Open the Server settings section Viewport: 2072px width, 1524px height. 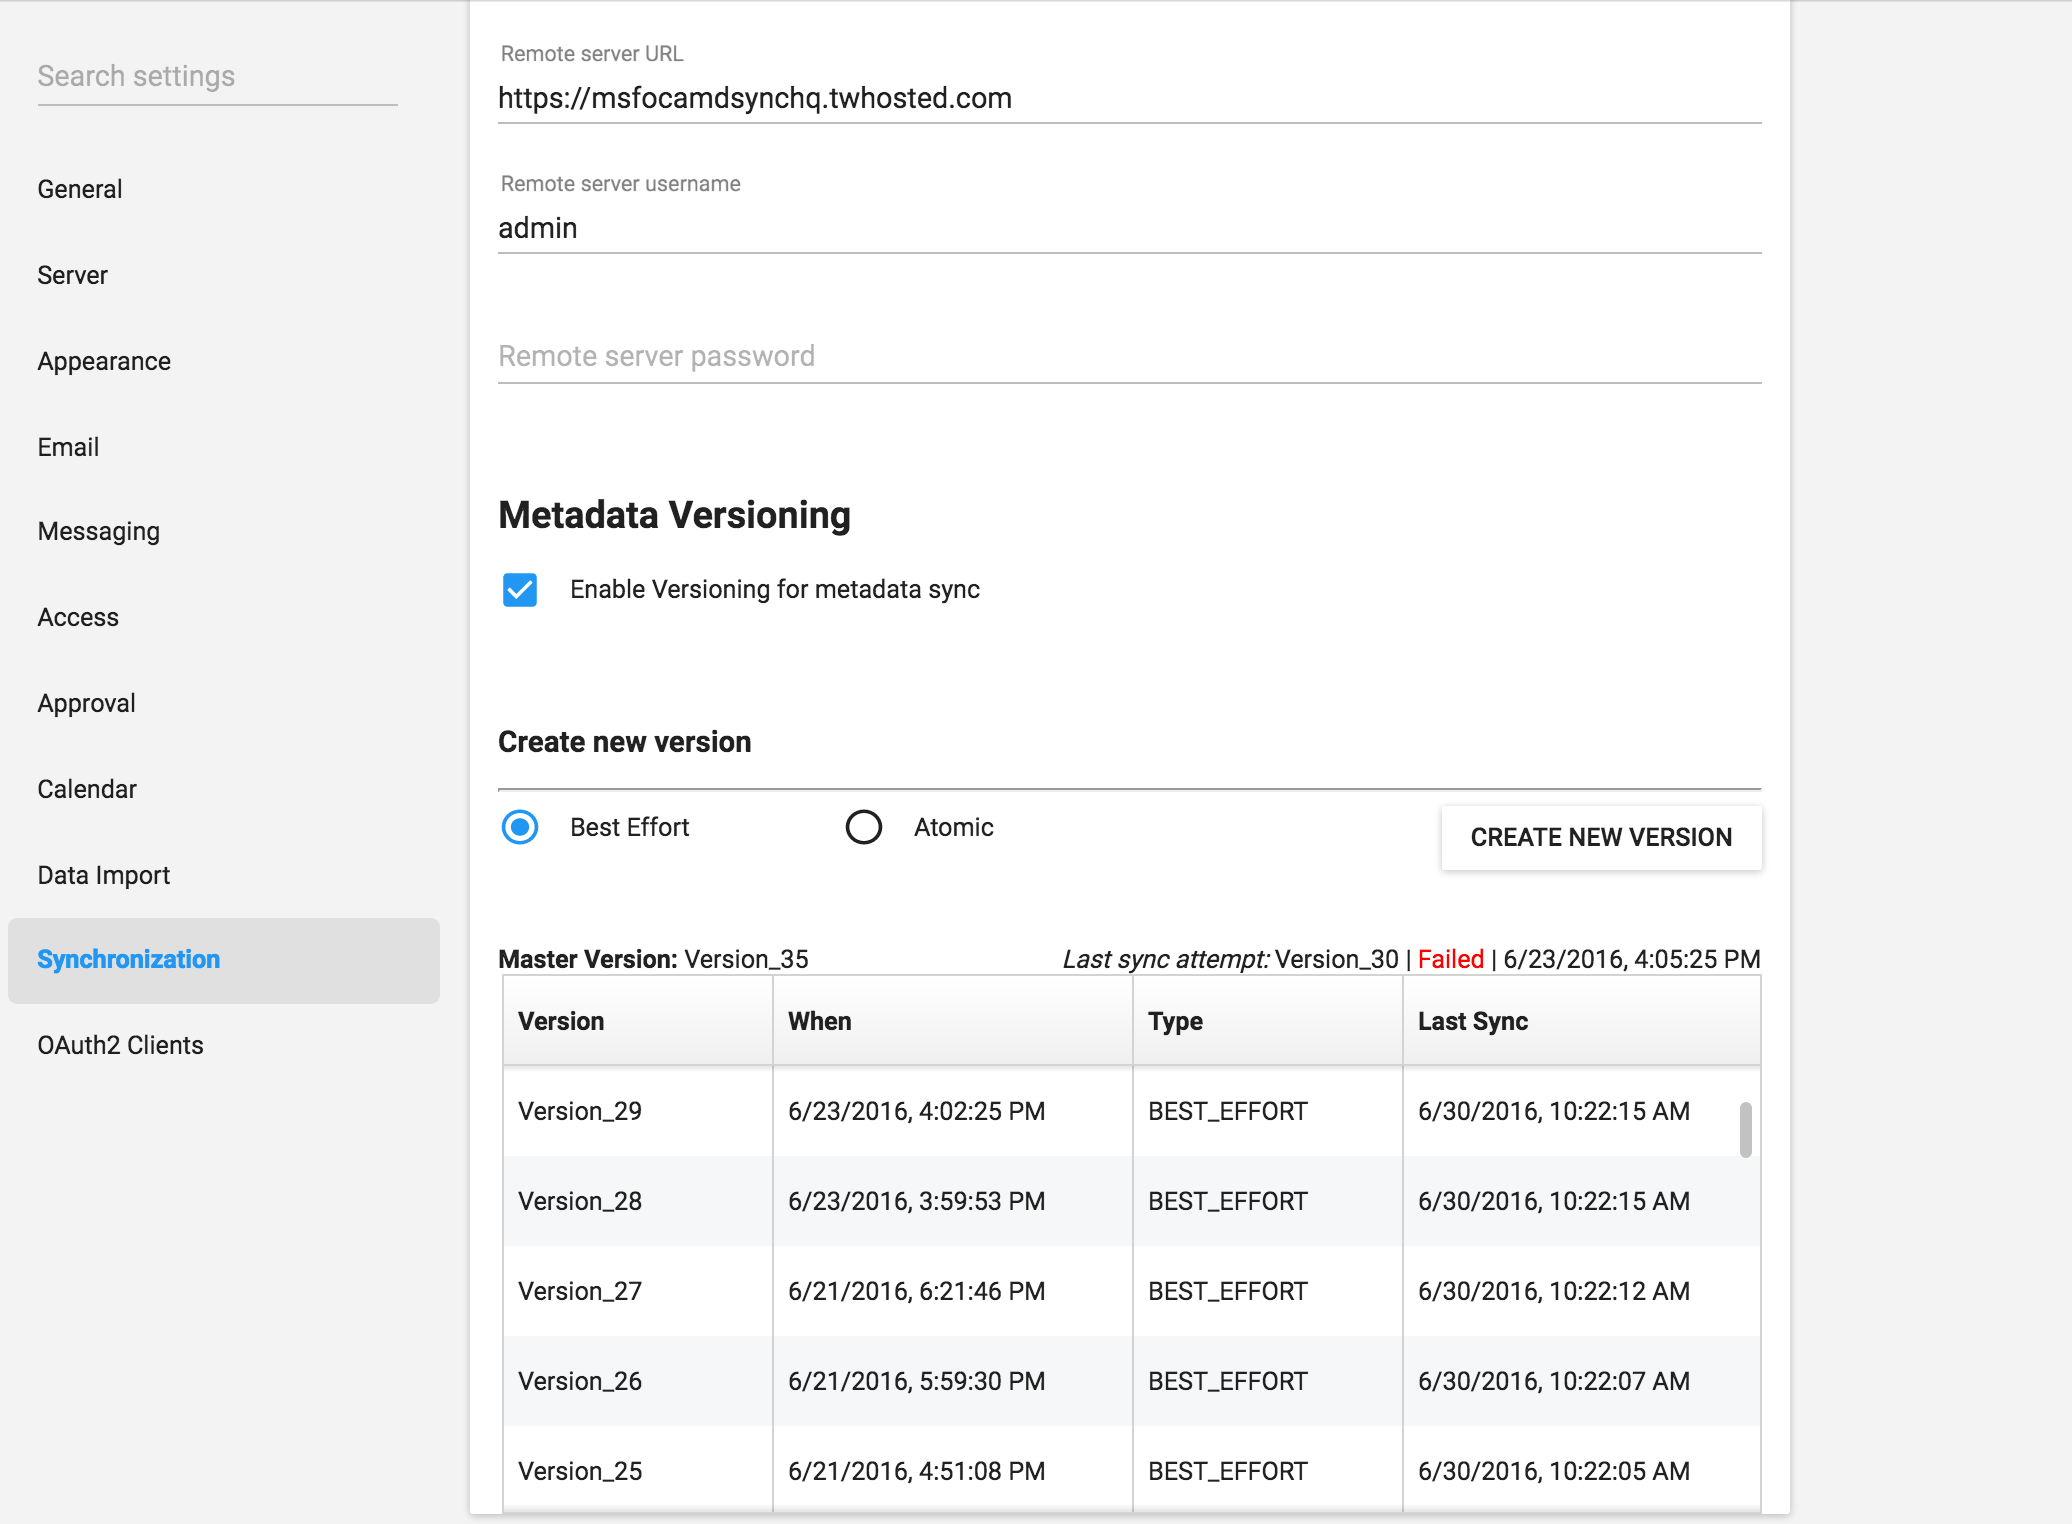pos(72,275)
